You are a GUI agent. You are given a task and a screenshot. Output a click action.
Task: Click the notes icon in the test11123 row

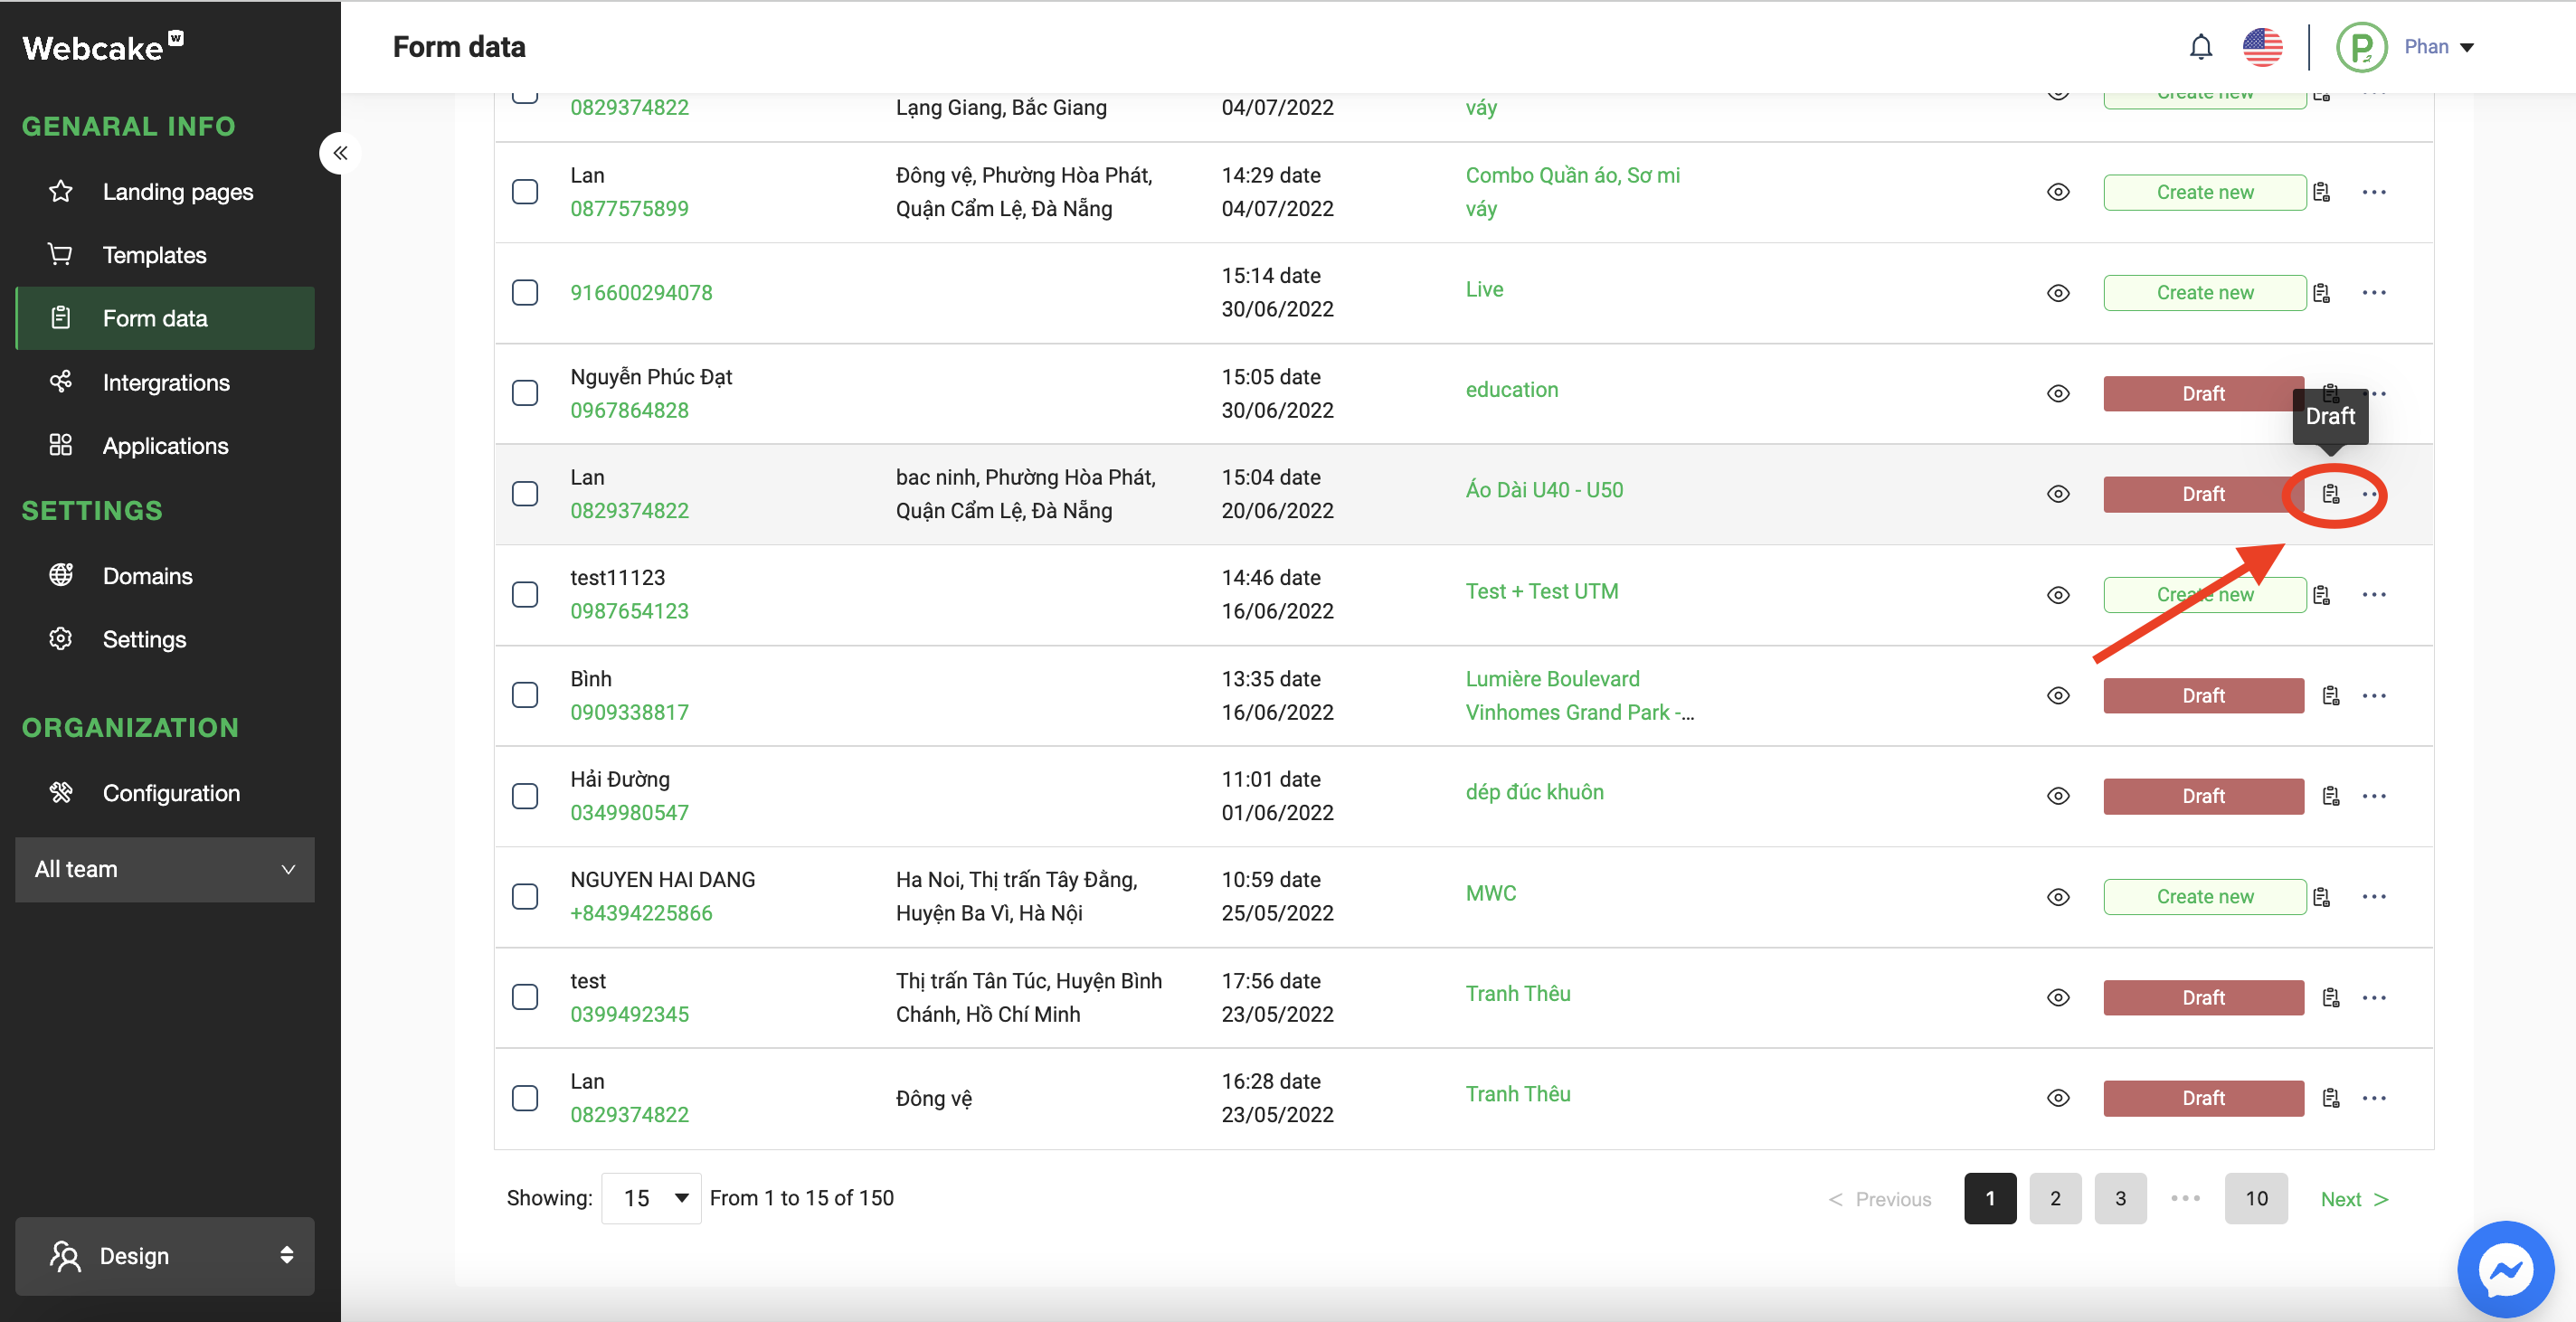click(x=2322, y=595)
